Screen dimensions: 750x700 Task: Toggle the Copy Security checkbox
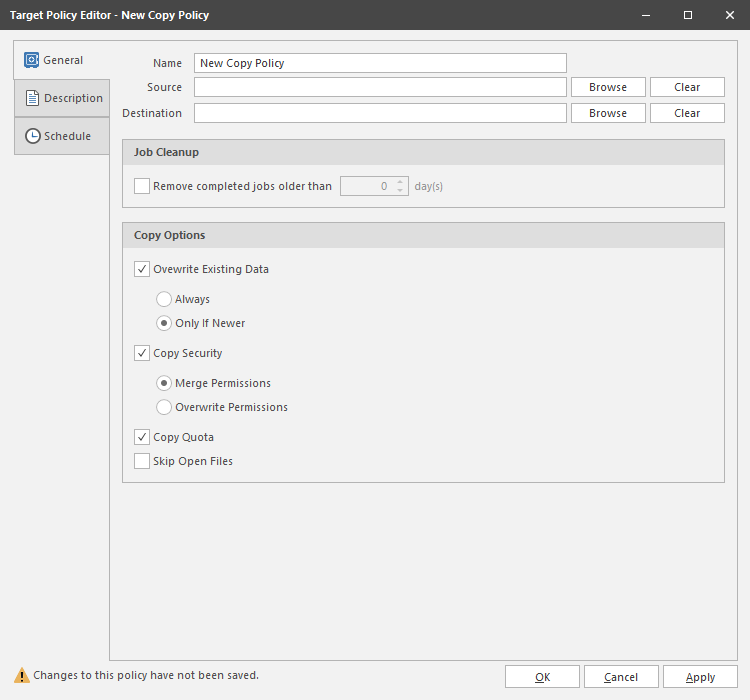(x=142, y=353)
